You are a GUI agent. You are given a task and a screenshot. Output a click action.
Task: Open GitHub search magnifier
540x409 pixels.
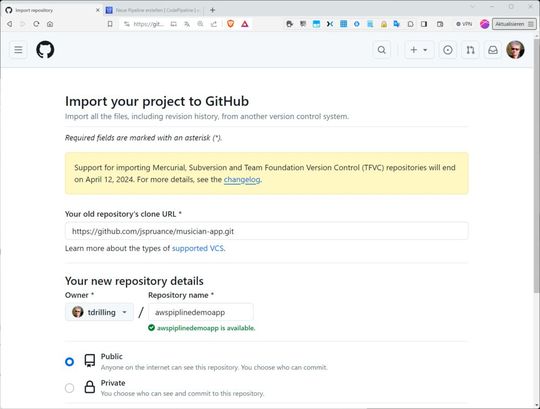(x=382, y=50)
